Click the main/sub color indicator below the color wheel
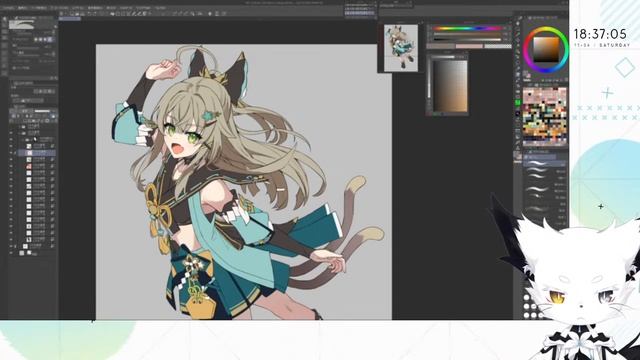This screenshot has width=640, height=360. tap(527, 76)
